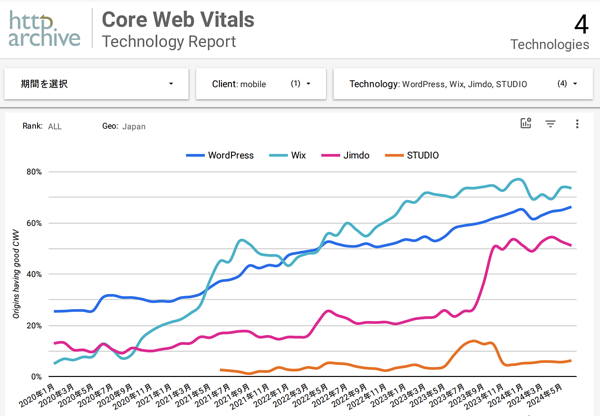Image resolution: width=600 pixels, height=416 pixels.
Task: Click the Core Web Vitals title
Action: [x=178, y=20]
